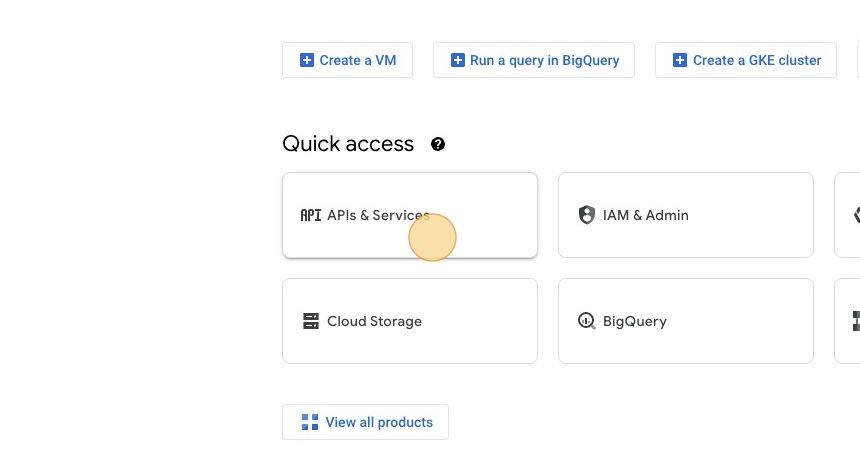Viewport: 860px width, 470px height.
Task: Open the BigQuery quick access card
Action: pos(685,321)
